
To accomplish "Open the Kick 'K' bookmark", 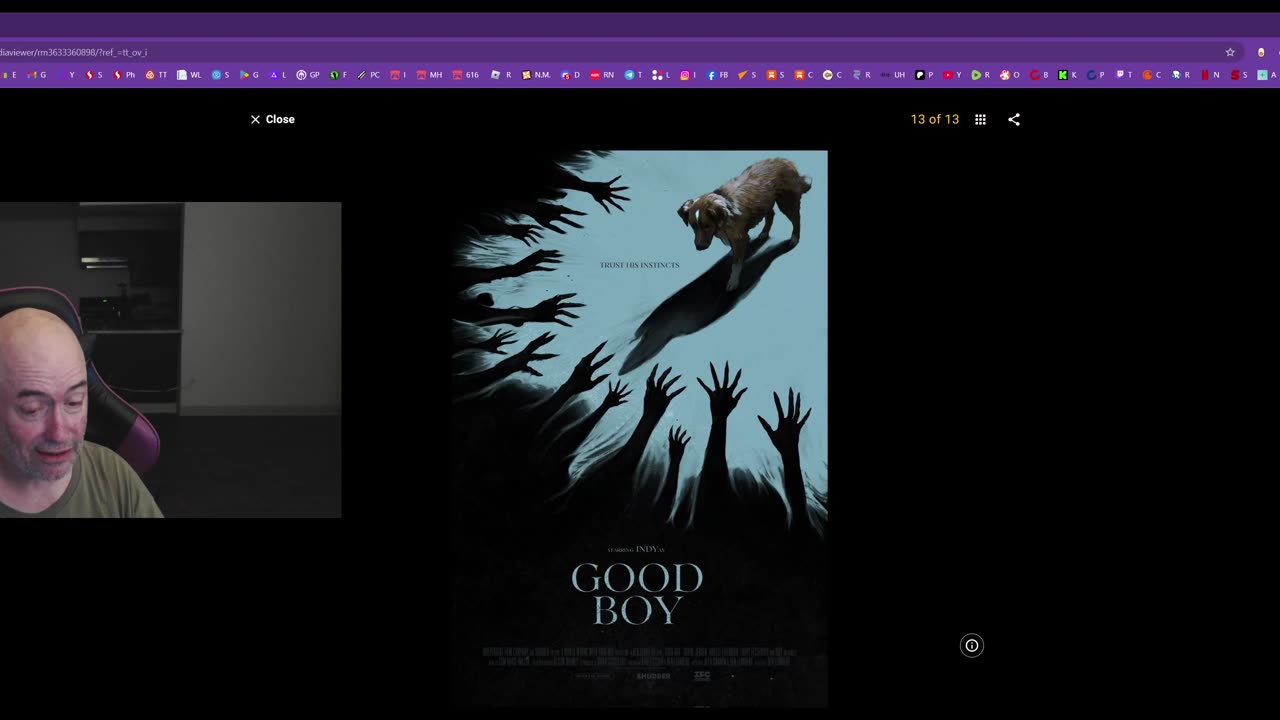I will click(x=1067, y=75).
